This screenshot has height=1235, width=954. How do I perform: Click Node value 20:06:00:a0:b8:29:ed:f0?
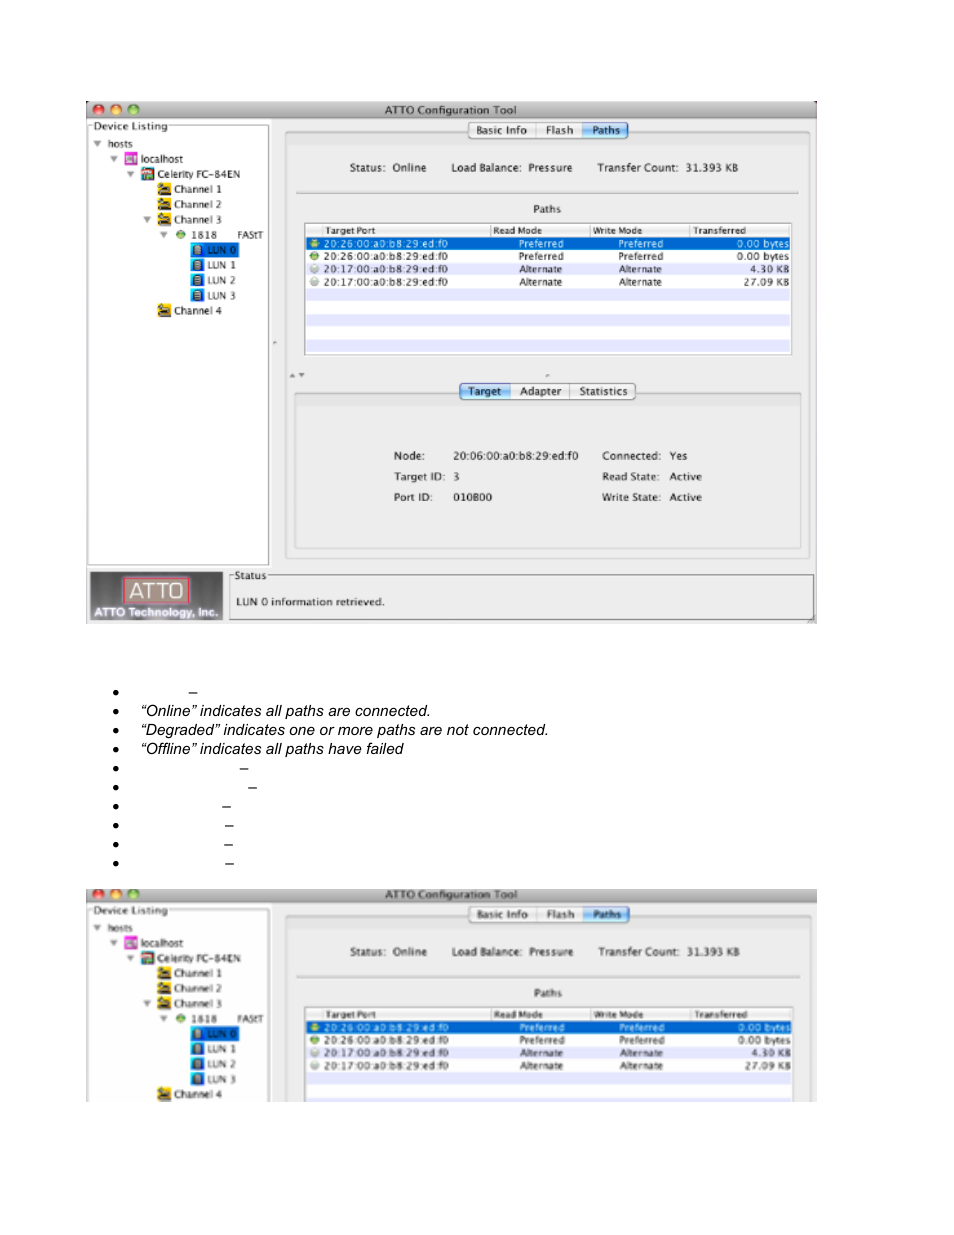point(515,456)
